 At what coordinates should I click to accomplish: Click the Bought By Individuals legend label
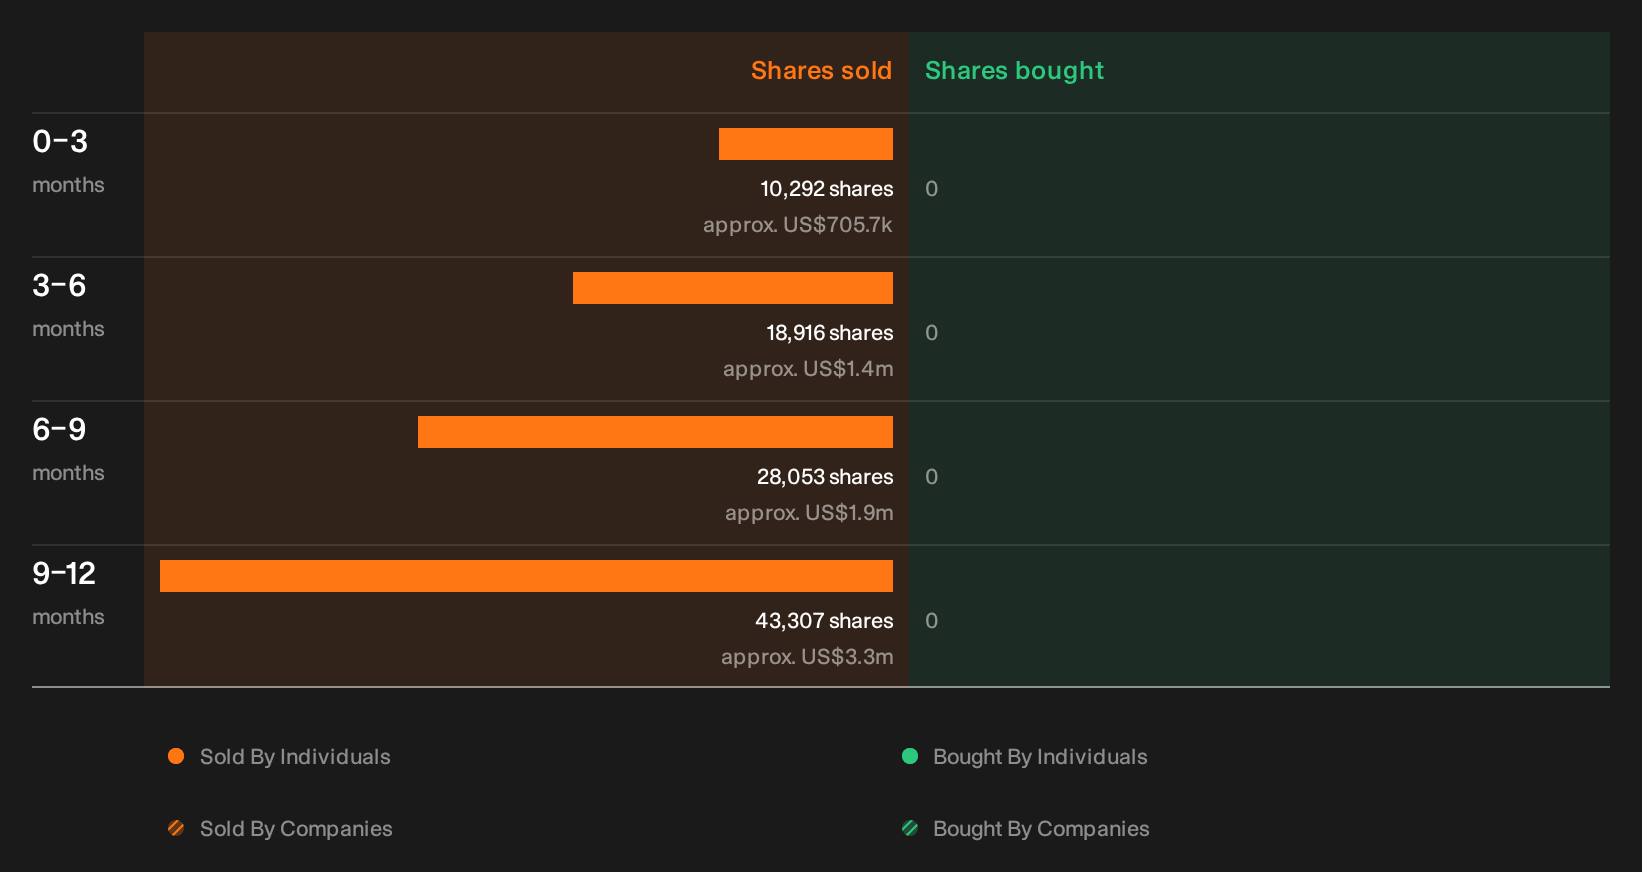tap(1040, 757)
